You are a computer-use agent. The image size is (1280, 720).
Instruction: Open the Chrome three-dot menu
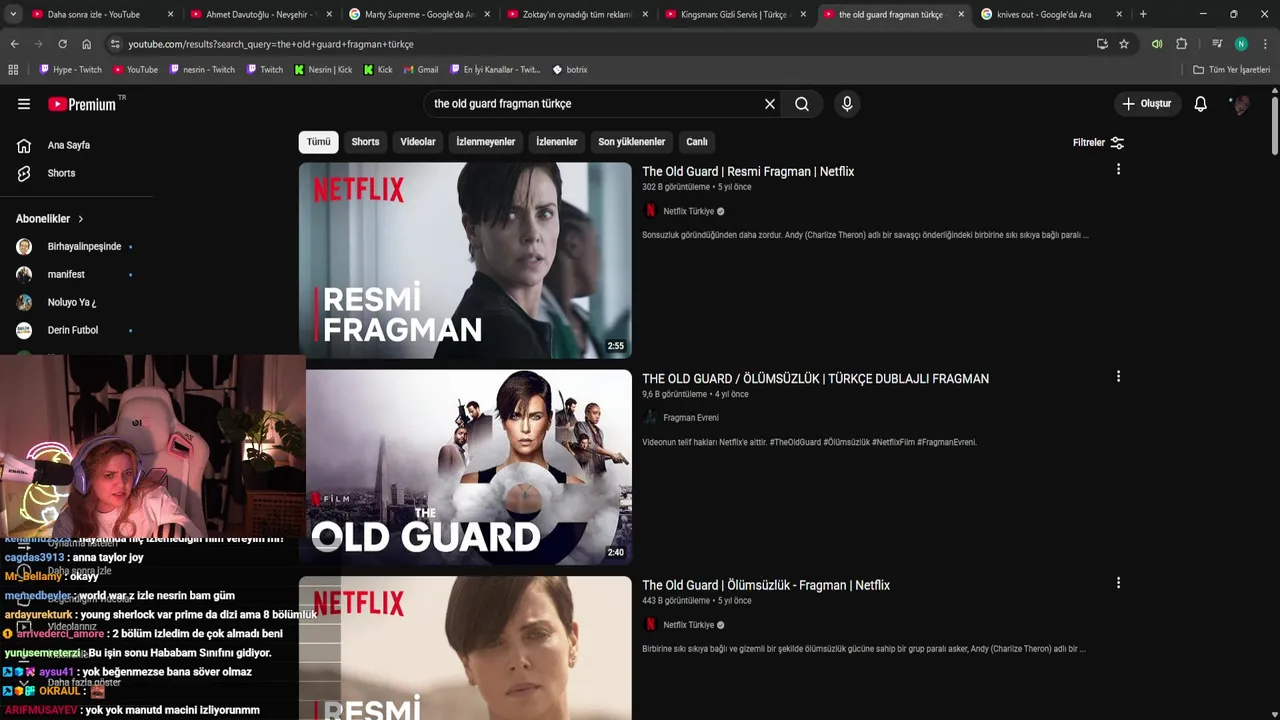click(x=1265, y=44)
